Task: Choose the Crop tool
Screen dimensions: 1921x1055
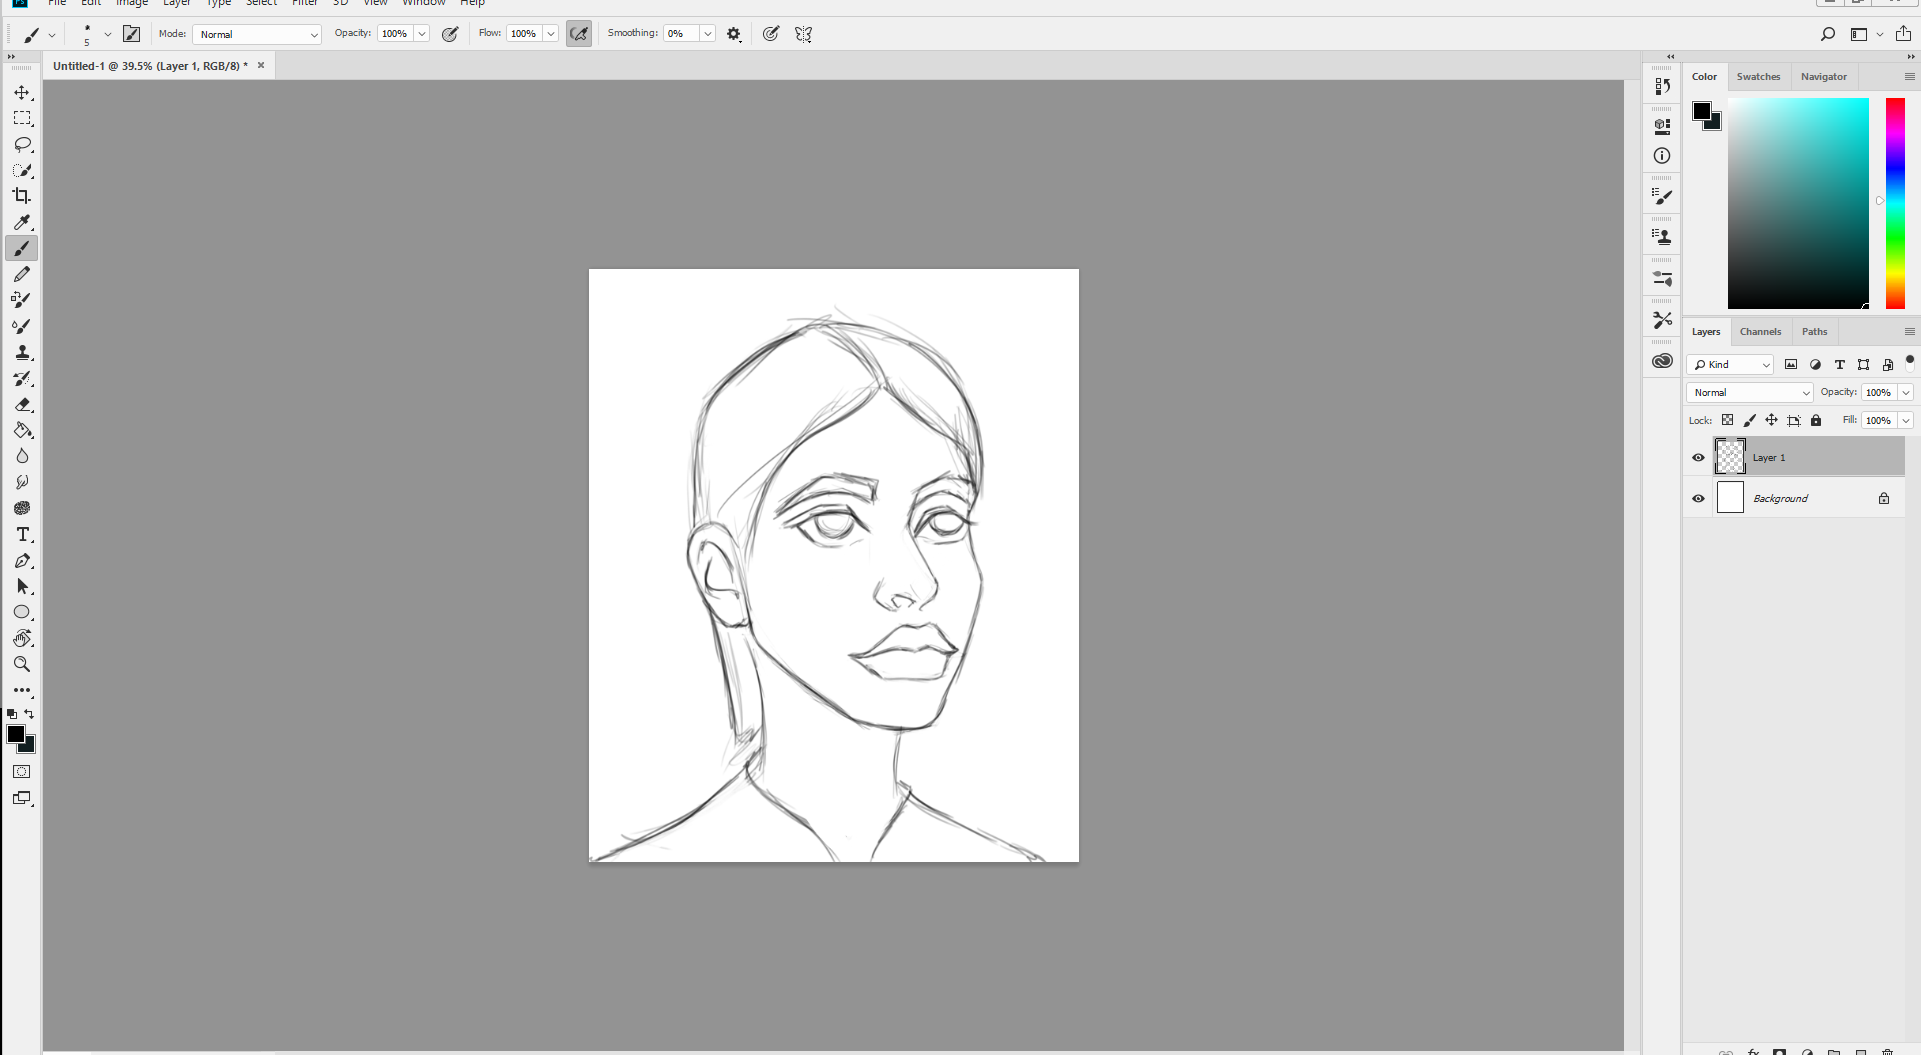Action: point(22,196)
